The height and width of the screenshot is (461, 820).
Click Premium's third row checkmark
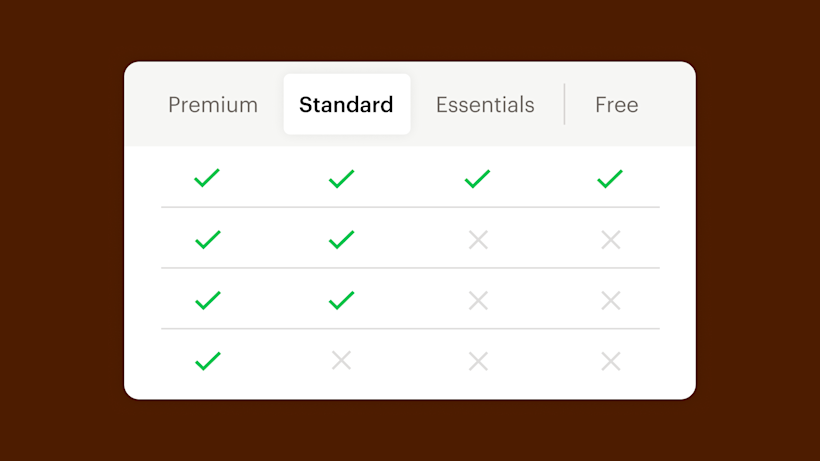pyautogui.click(x=207, y=301)
